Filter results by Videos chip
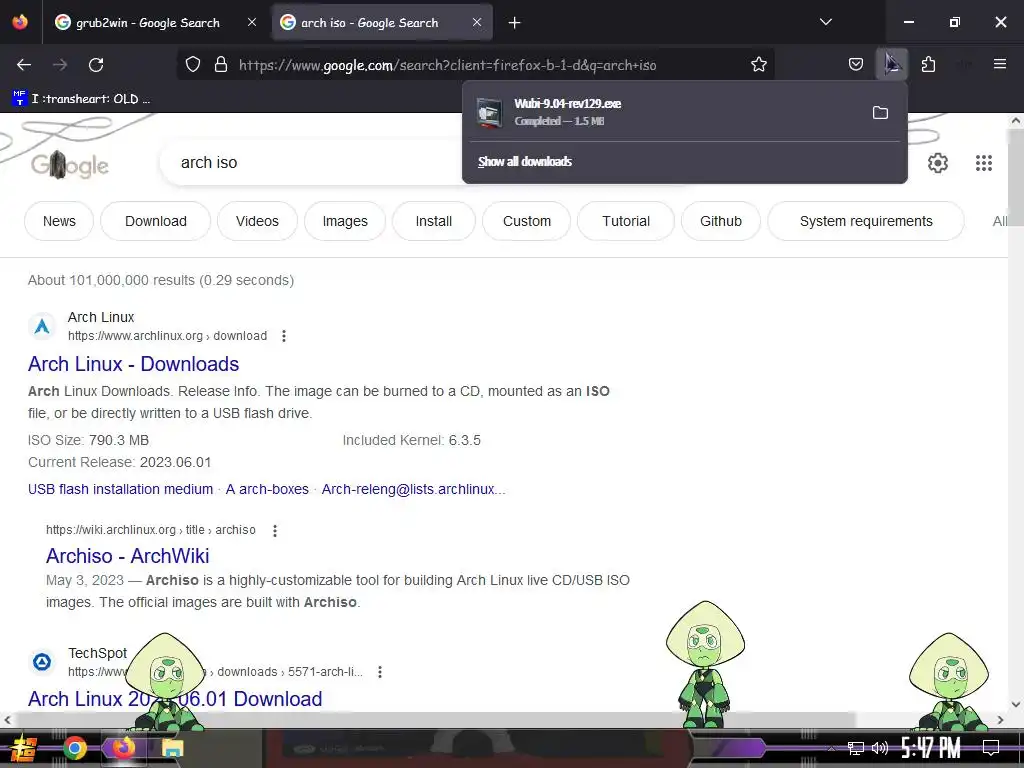 tap(257, 221)
